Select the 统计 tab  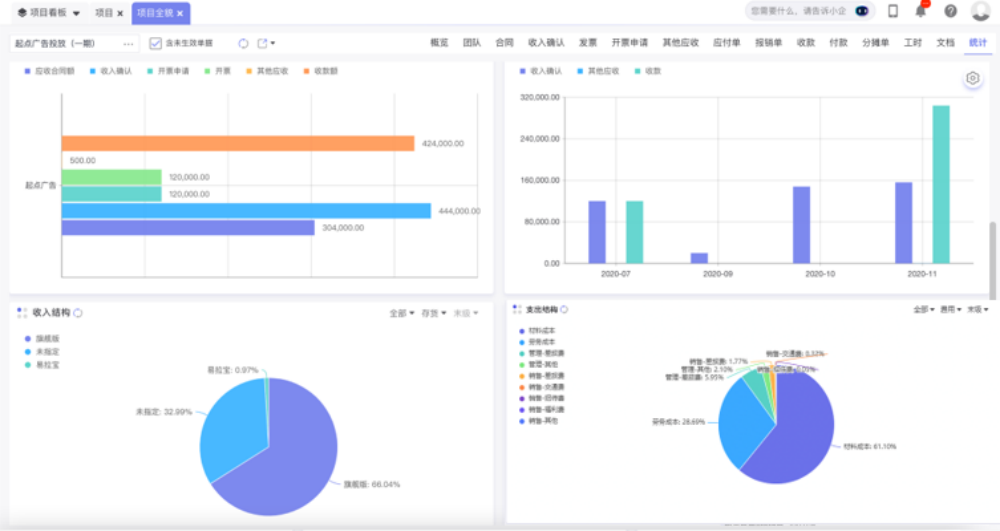pyautogui.click(x=978, y=43)
